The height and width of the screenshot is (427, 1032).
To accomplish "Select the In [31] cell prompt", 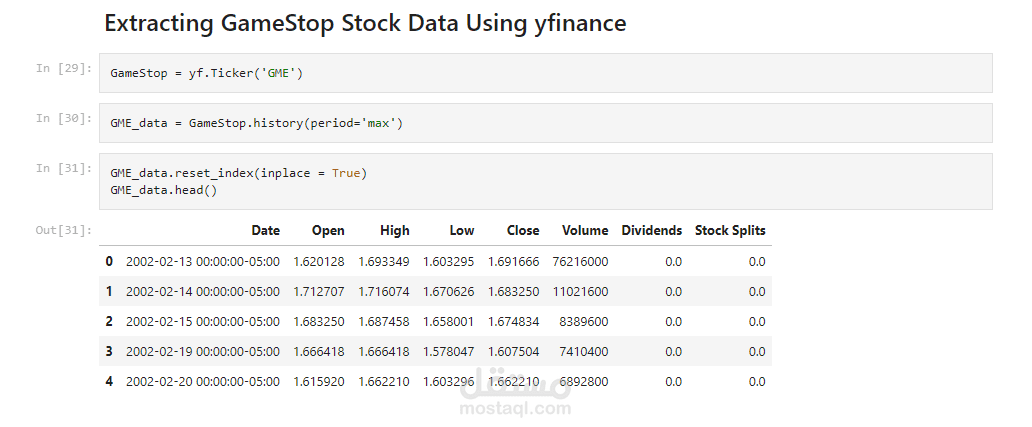I will [64, 168].
